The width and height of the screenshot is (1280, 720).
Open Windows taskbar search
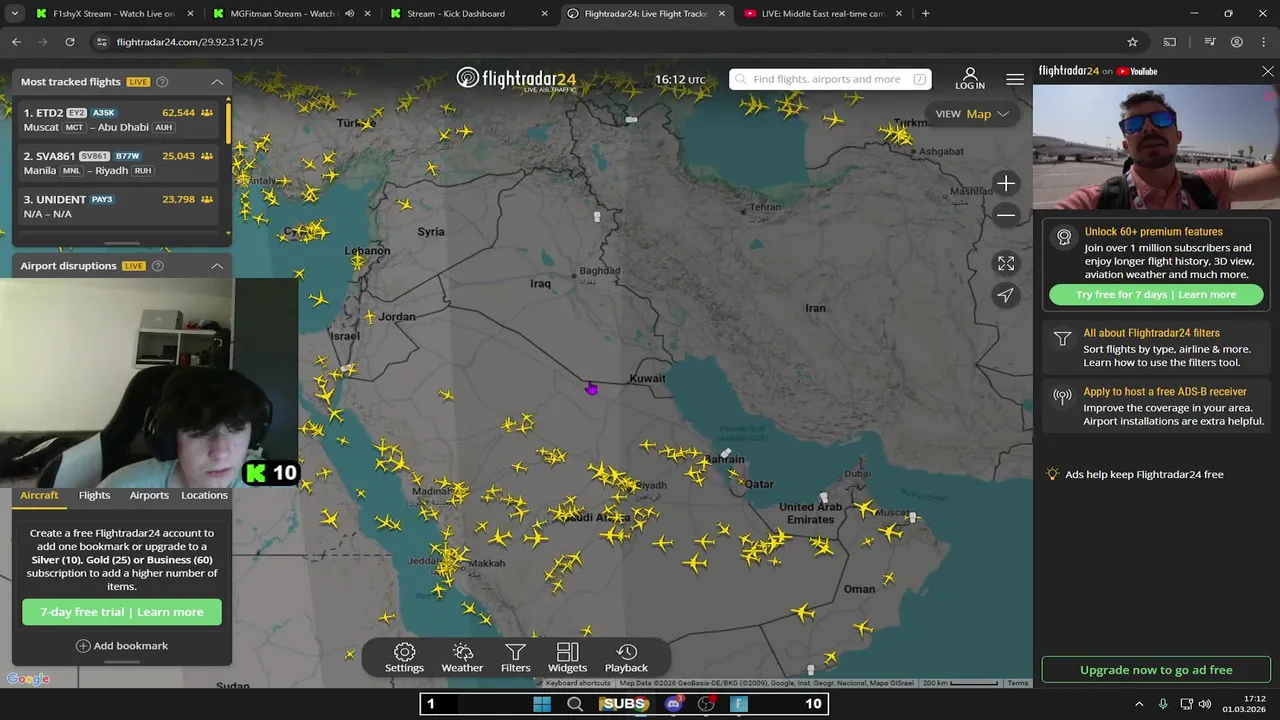(x=575, y=704)
